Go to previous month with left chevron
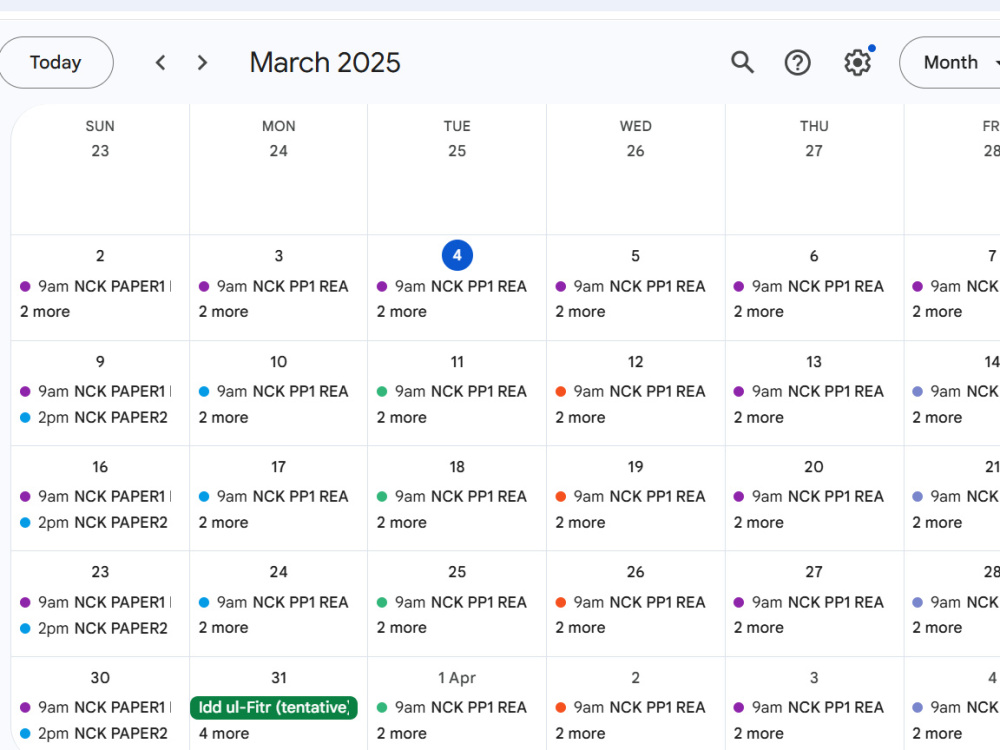This screenshot has height=750, width=1000. [161, 62]
